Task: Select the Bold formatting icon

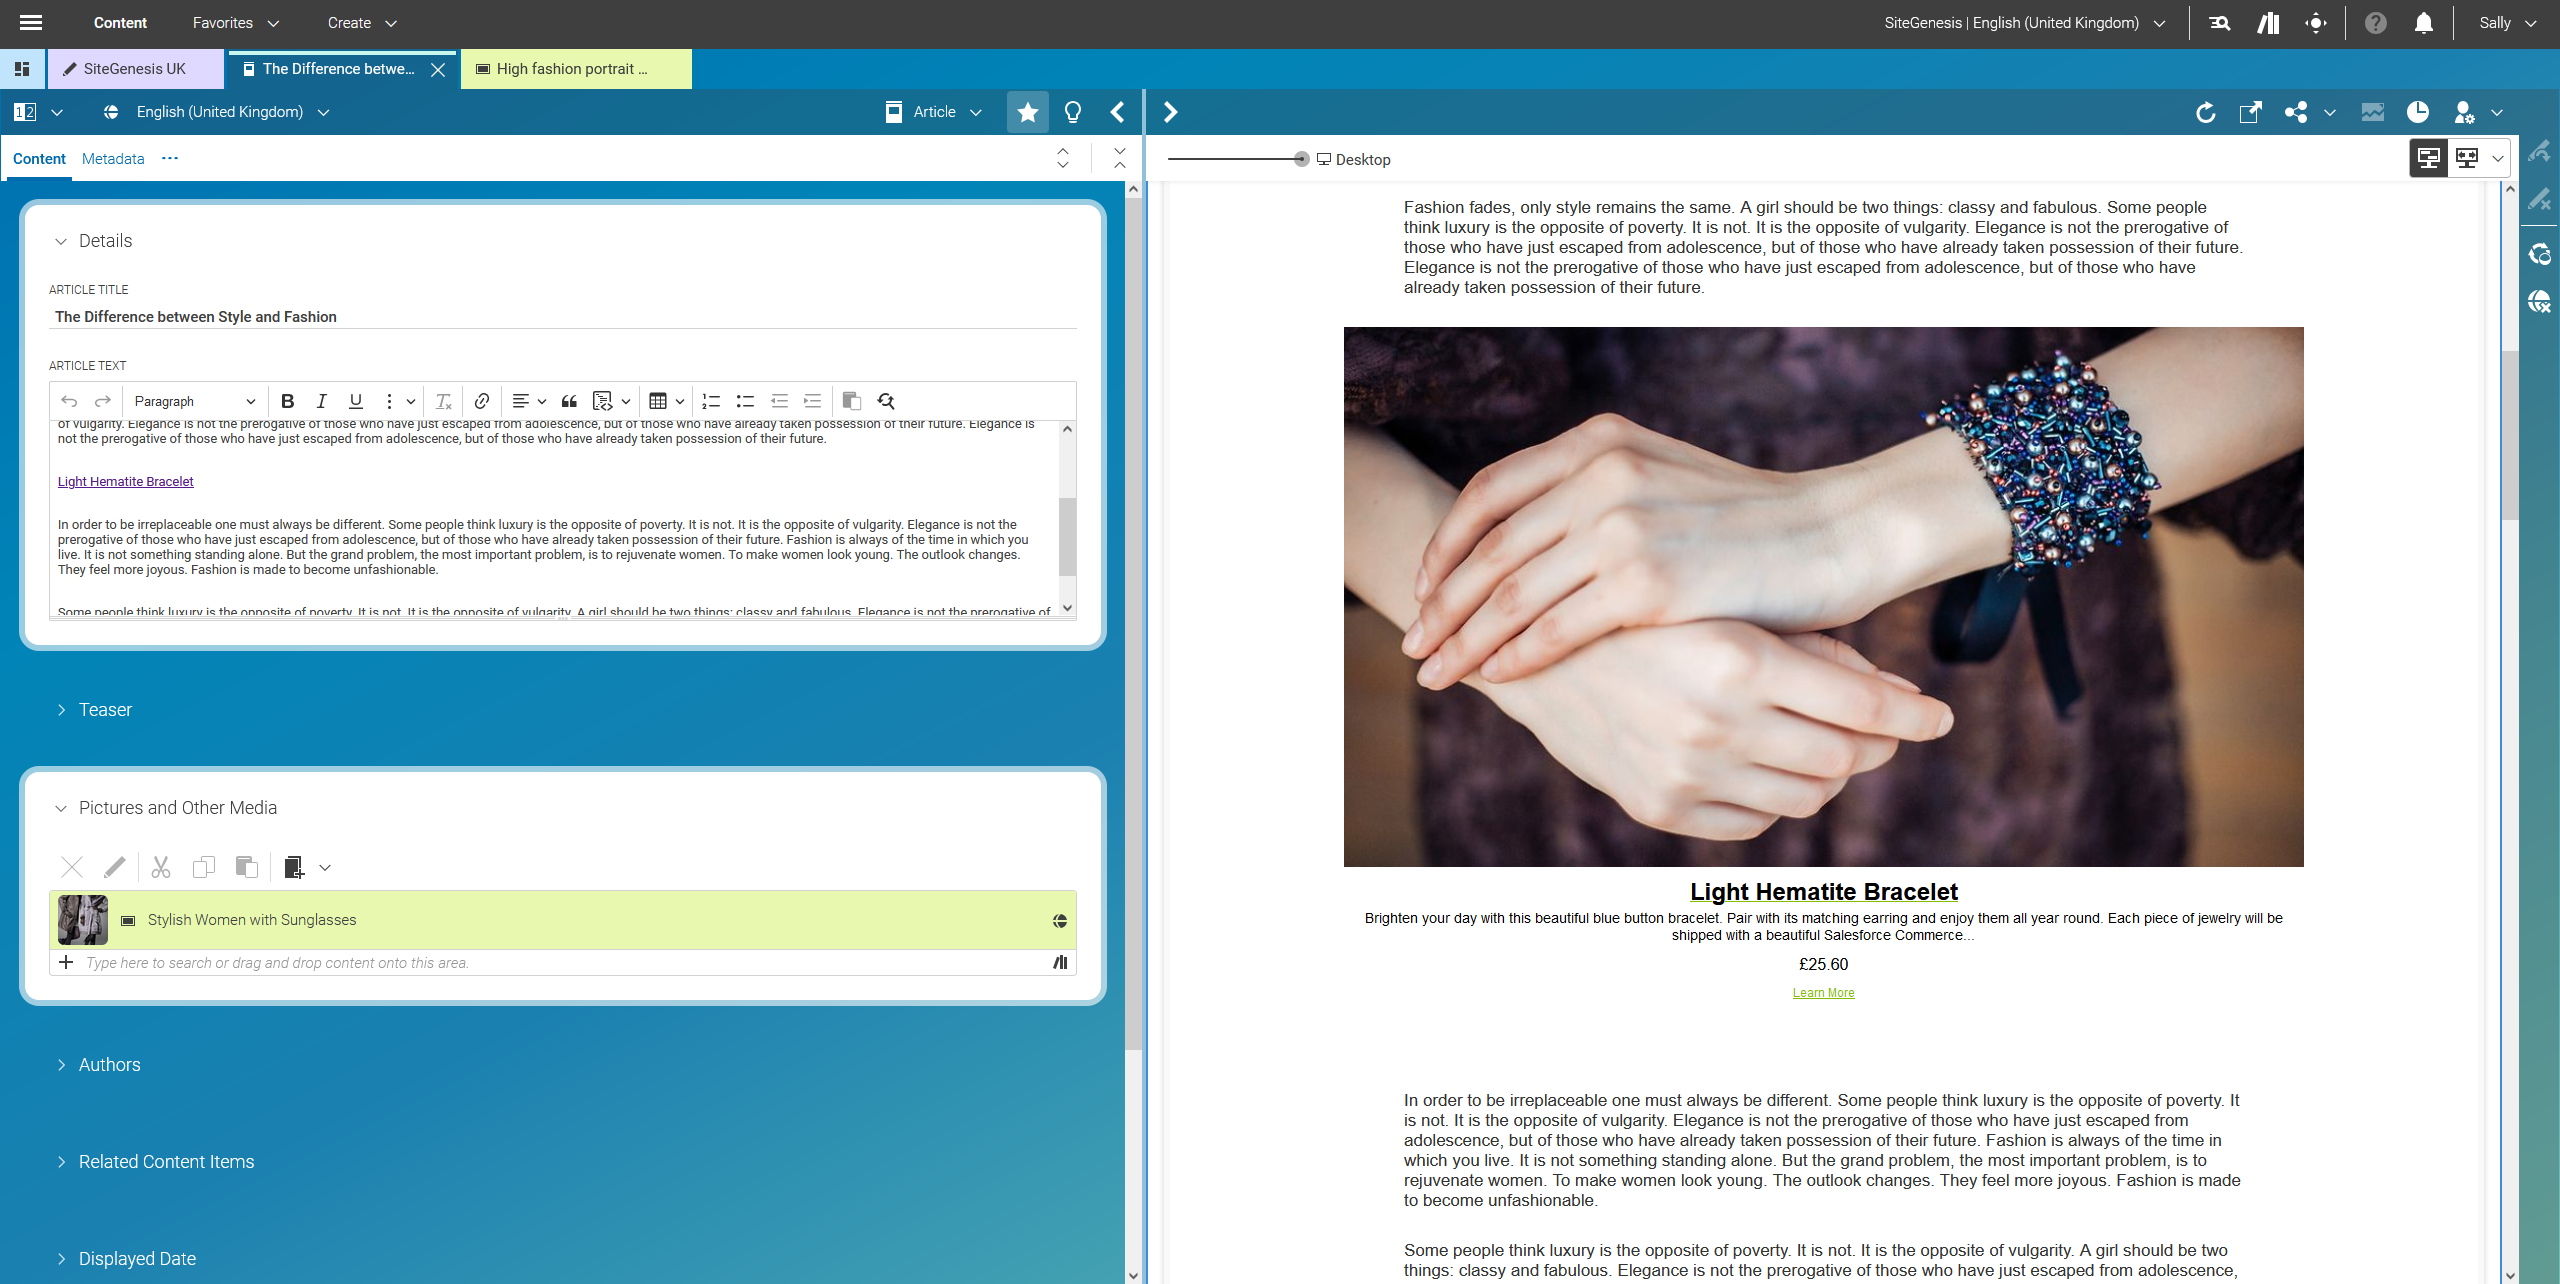Action: tap(288, 401)
